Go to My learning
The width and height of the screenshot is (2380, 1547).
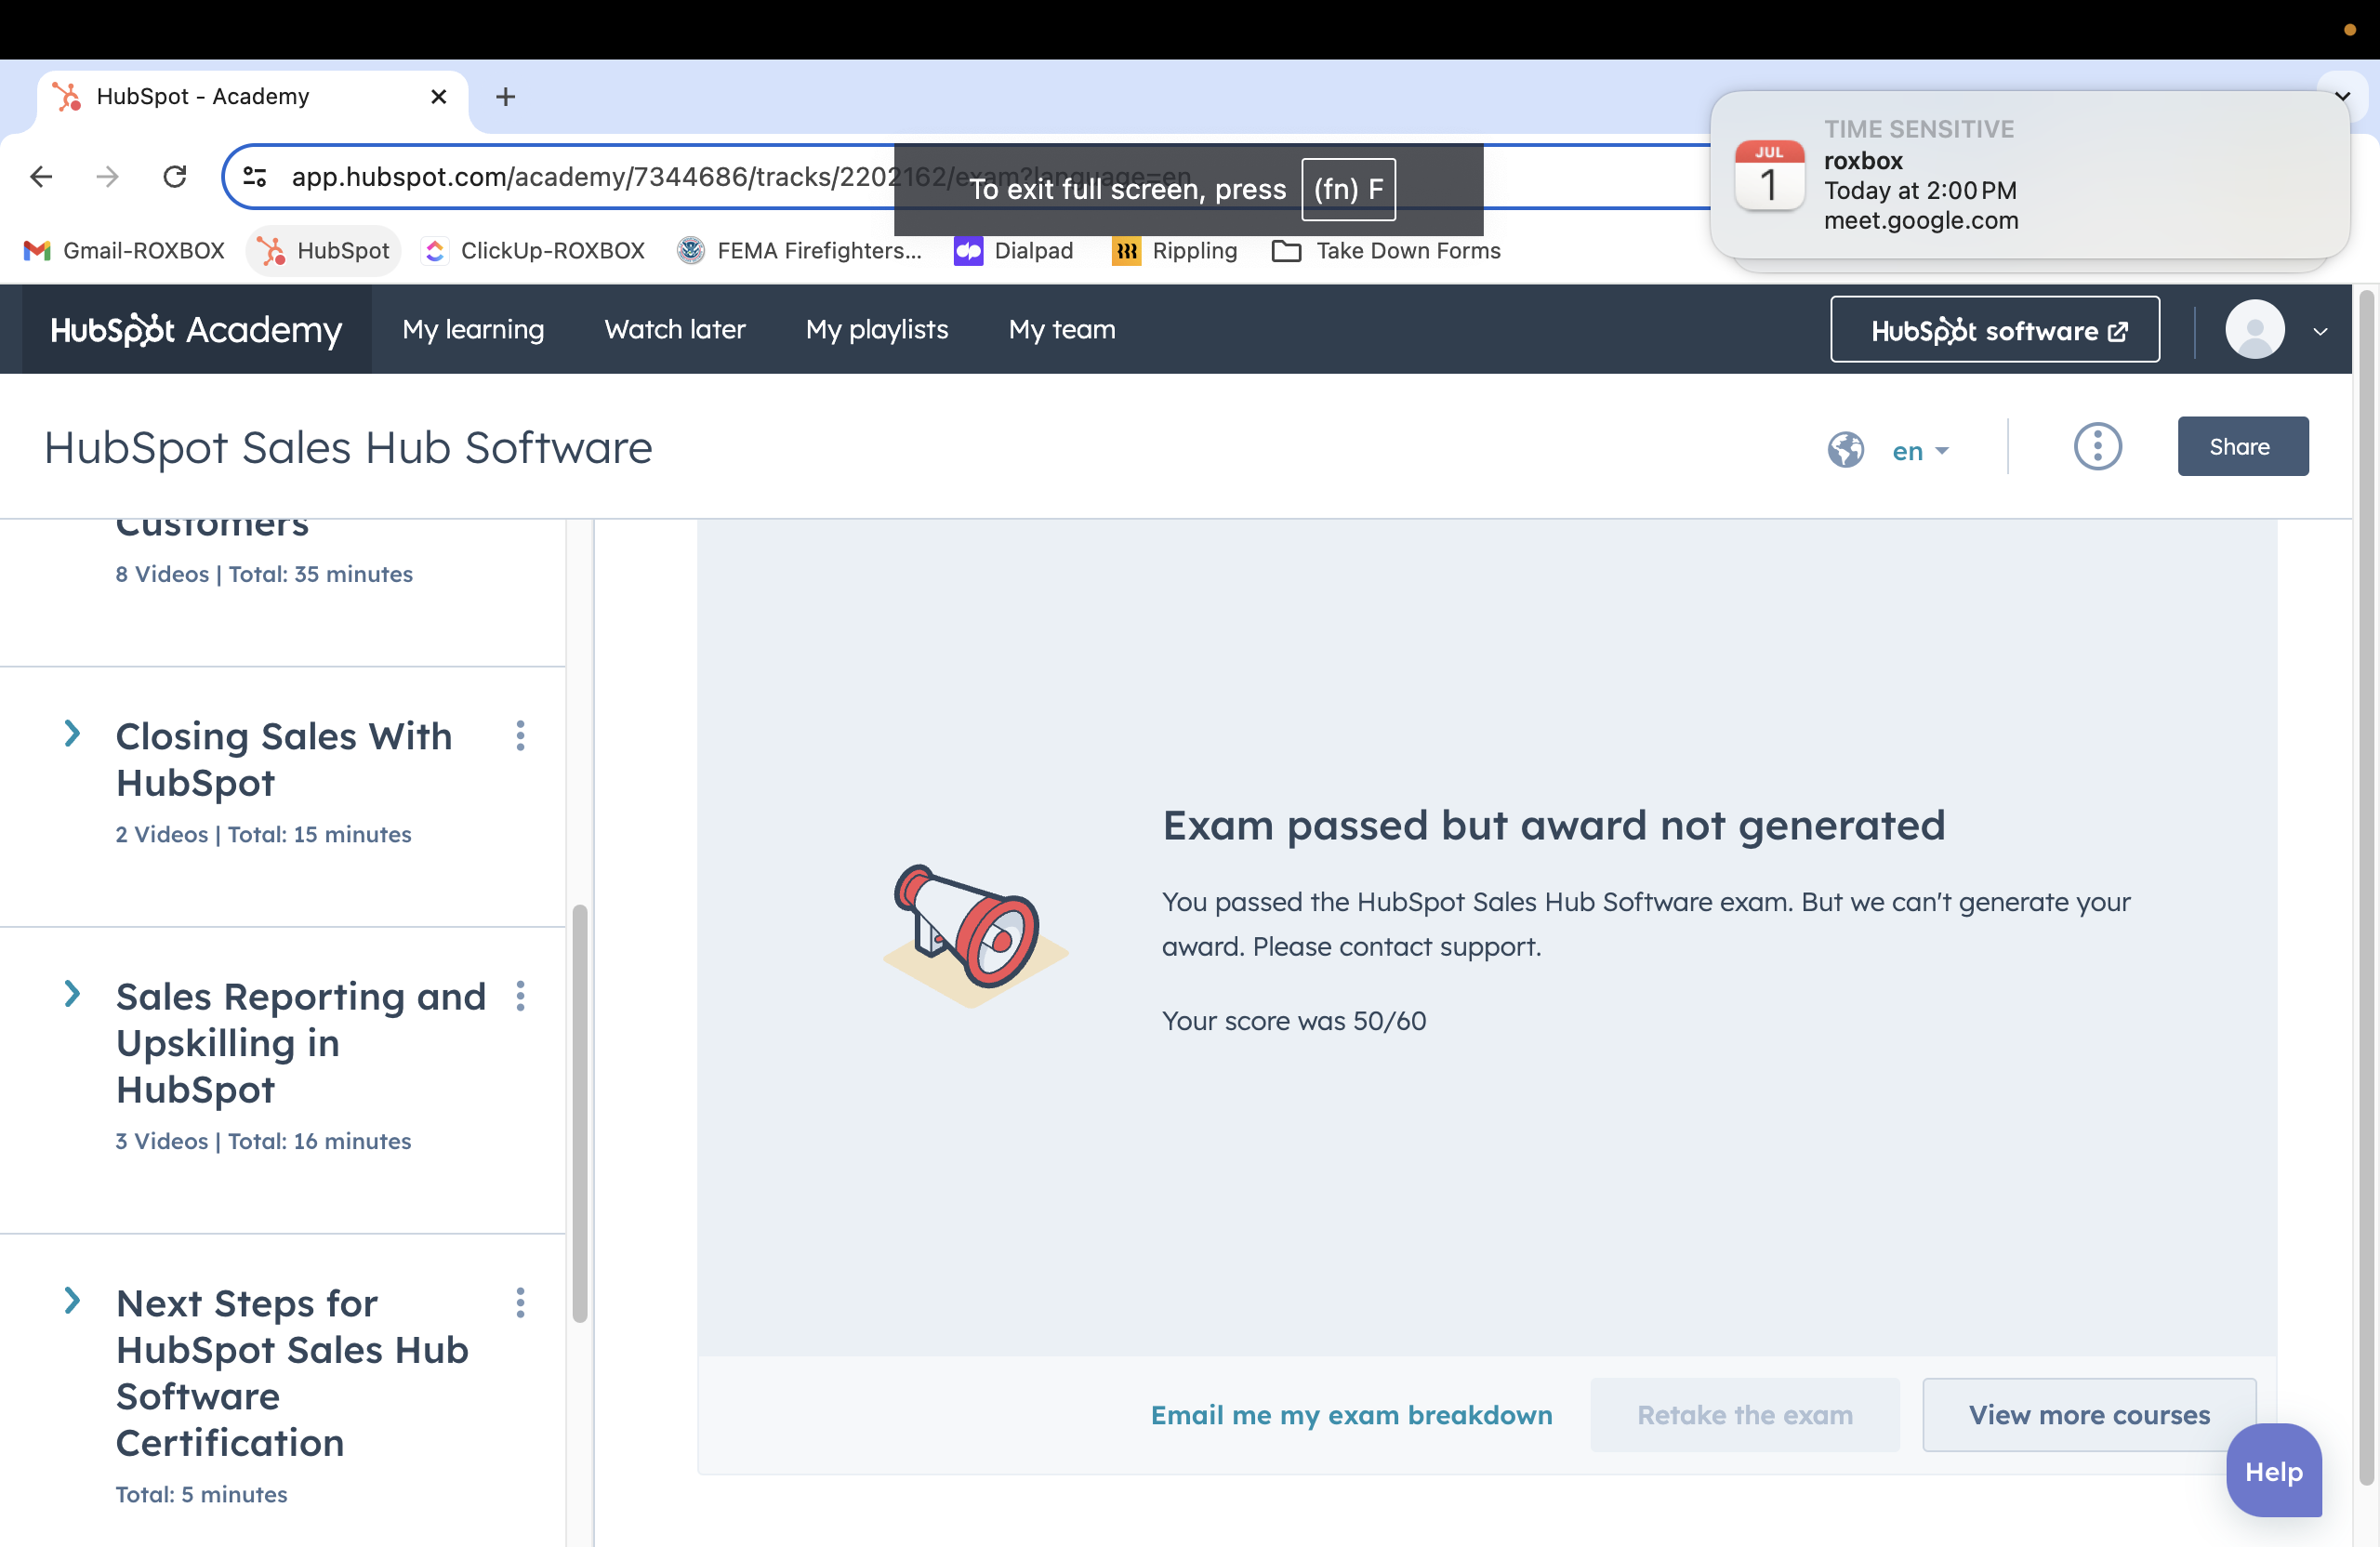click(473, 329)
